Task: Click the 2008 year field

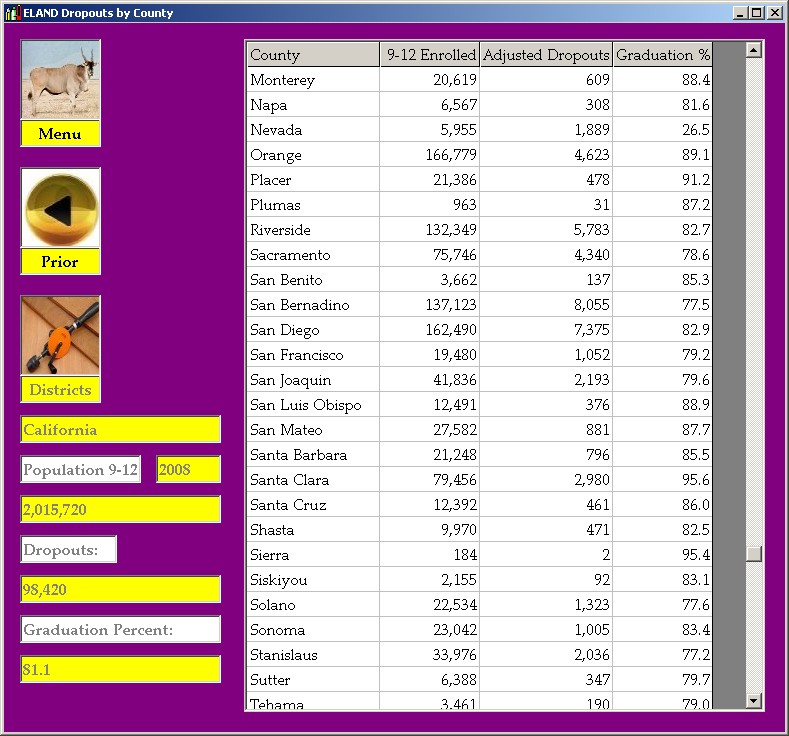Action: click(188, 470)
